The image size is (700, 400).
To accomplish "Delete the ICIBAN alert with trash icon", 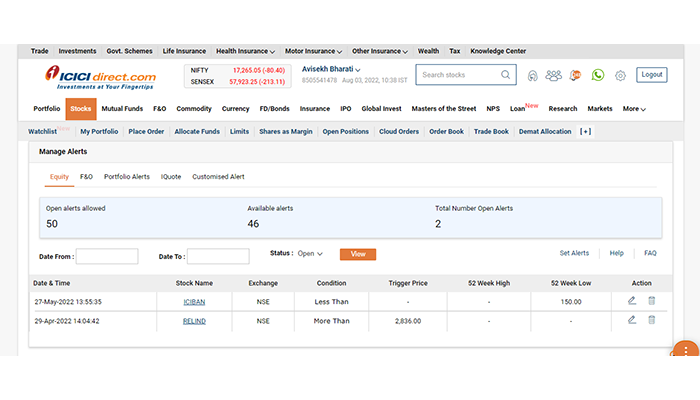I will [x=651, y=300].
